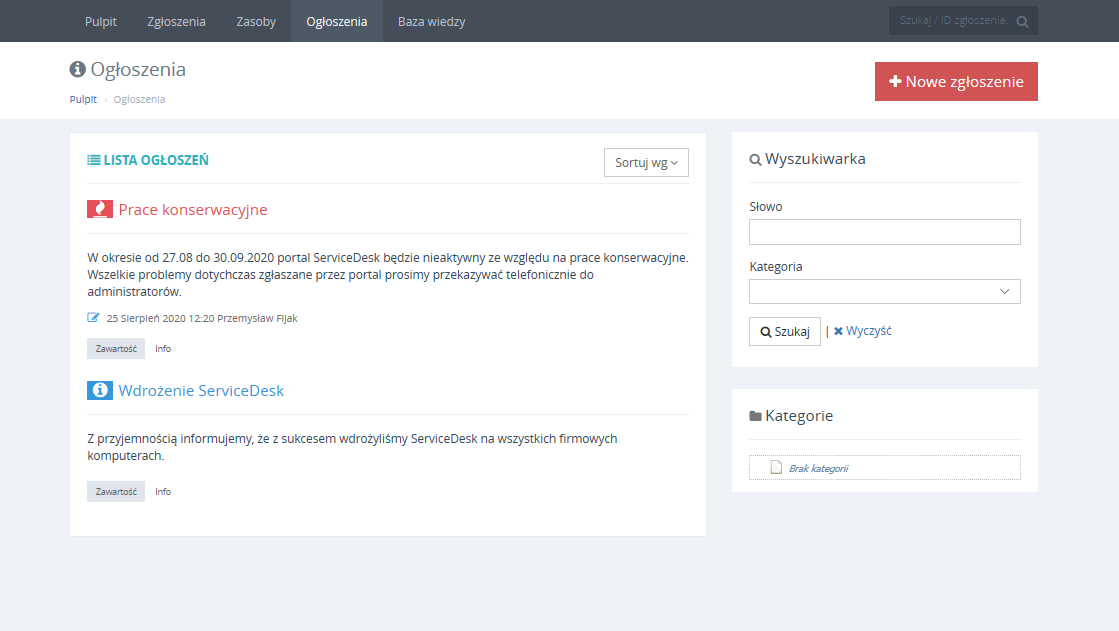Viewport: 1119px width, 631px height.
Task: Select Zawartość tab under Wdrożenie ServiceDesk
Action: (x=116, y=491)
